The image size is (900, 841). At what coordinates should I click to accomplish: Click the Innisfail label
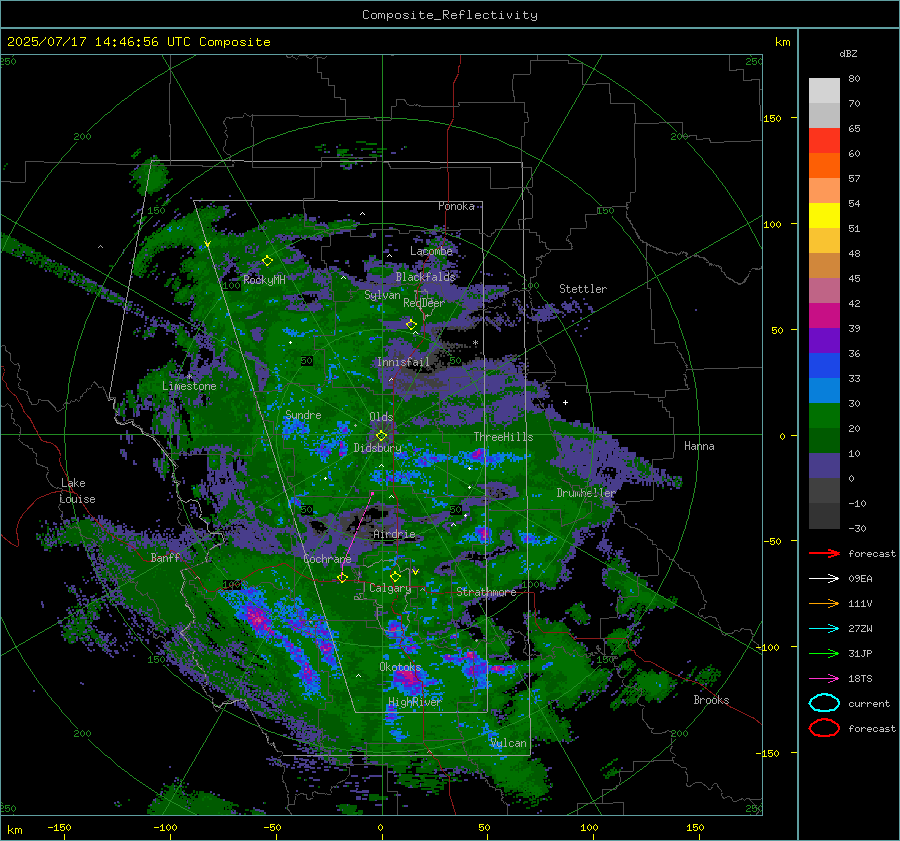click(x=403, y=362)
